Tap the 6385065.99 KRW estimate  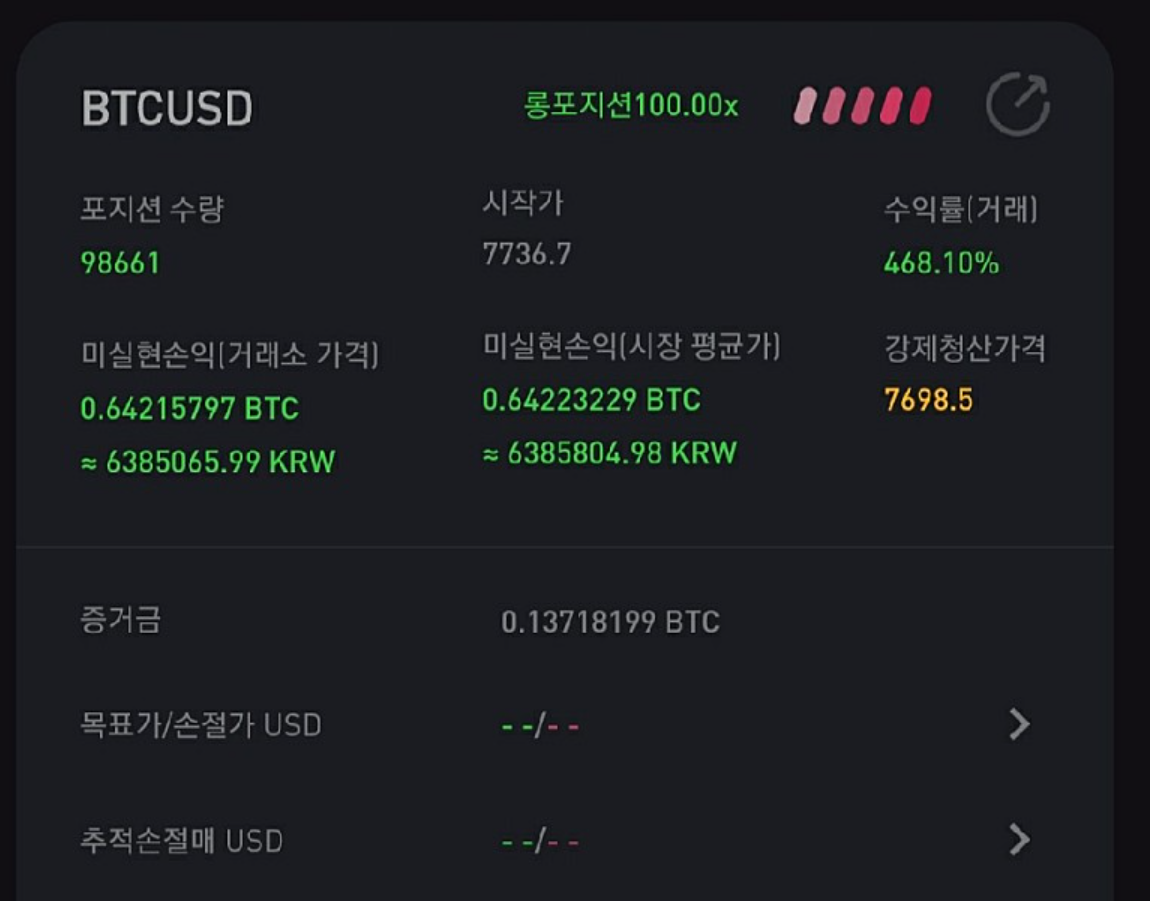[208, 462]
